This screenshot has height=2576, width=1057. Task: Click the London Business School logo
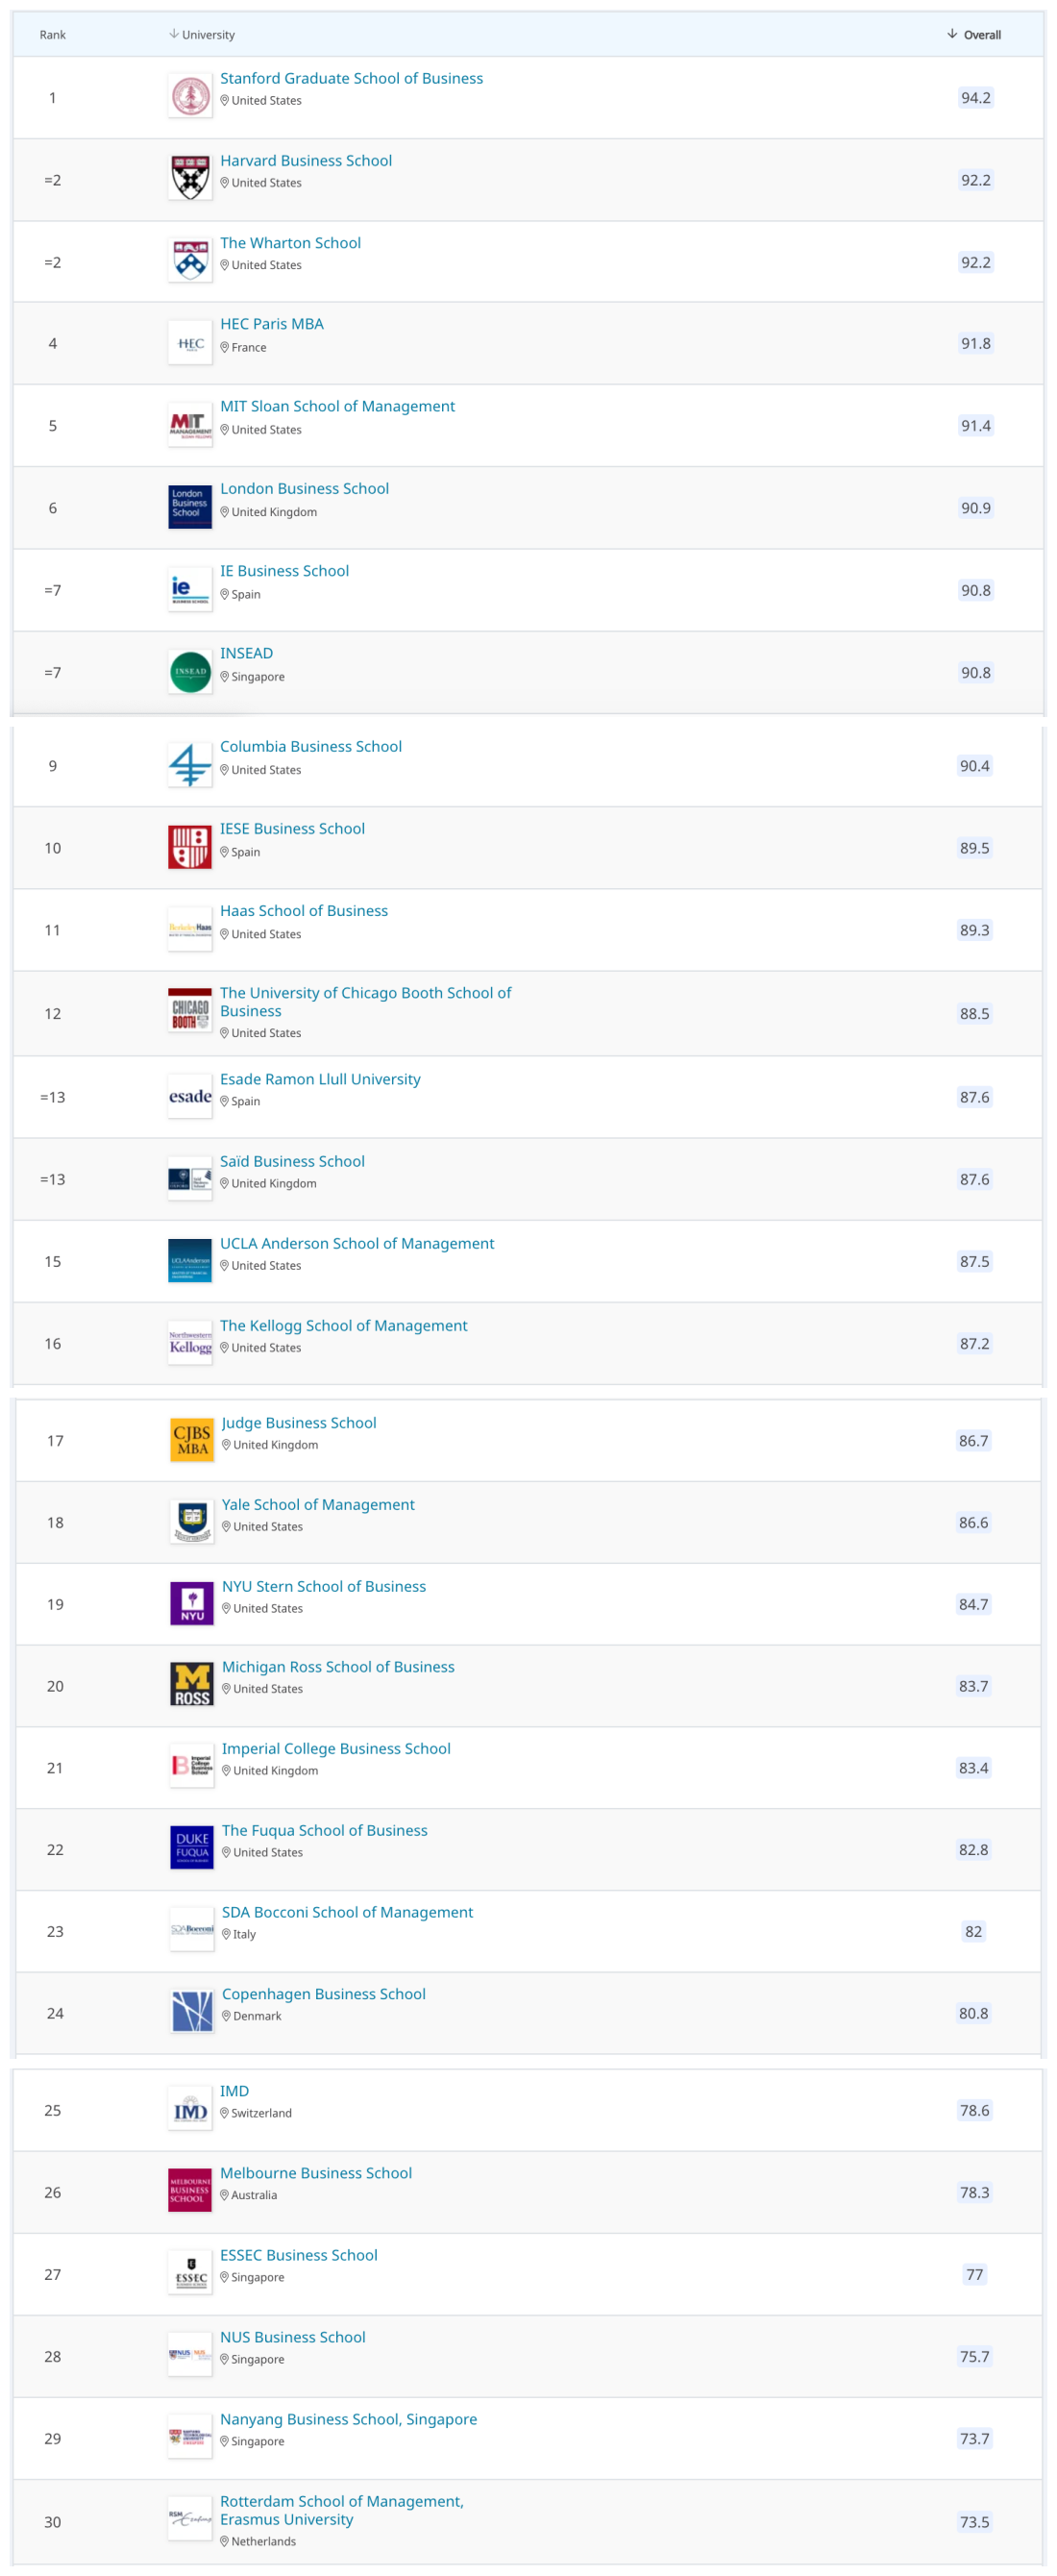point(190,507)
